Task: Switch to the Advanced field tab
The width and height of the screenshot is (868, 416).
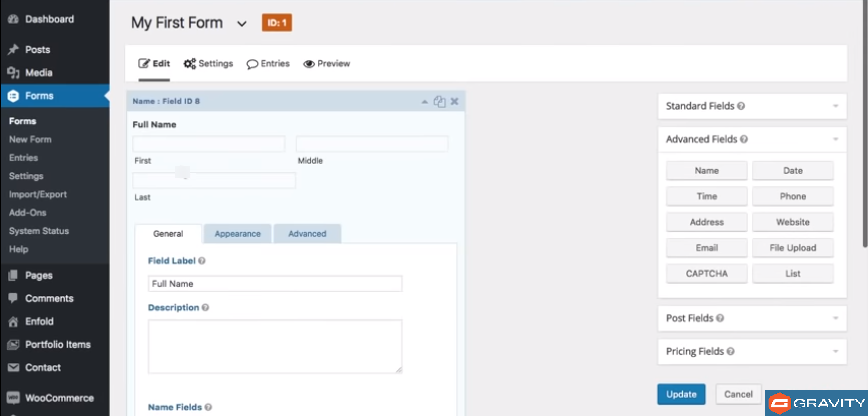Action: [x=307, y=234]
